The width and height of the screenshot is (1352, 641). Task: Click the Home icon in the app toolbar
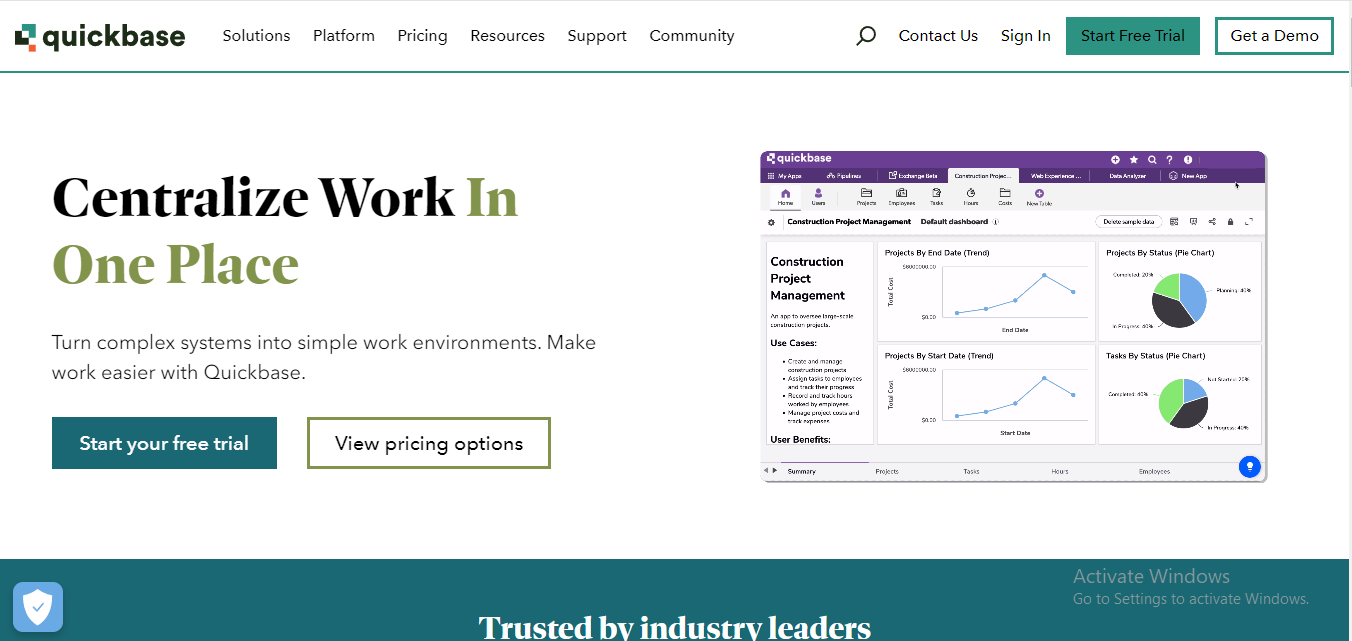pos(785,196)
